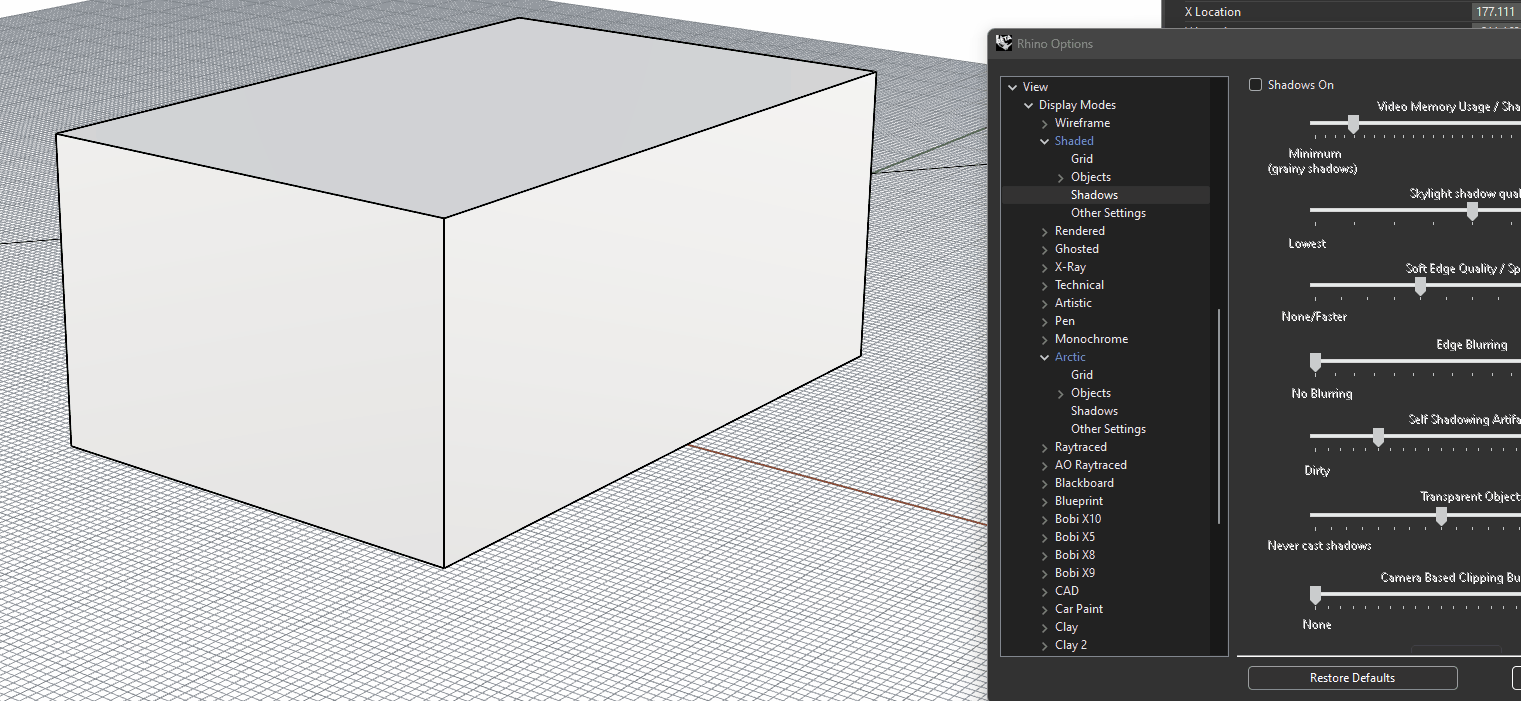Click the Restore Defaults button
The height and width of the screenshot is (701, 1521).
[x=1353, y=678]
